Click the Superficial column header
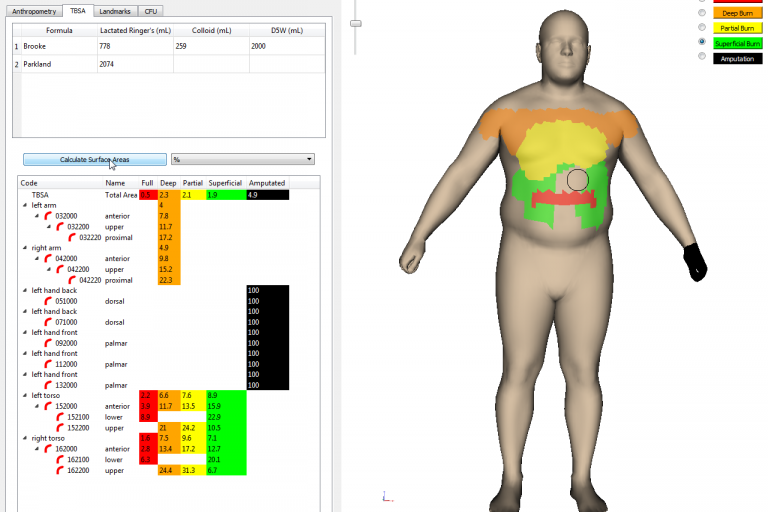 tap(225, 183)
